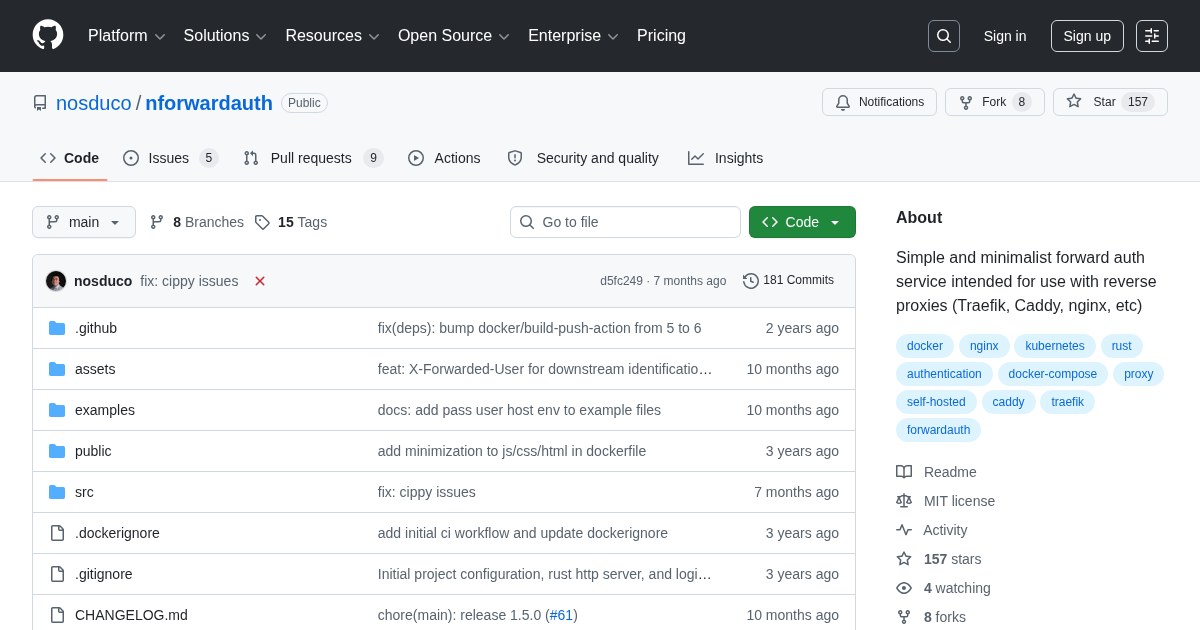Switch to the Security and quality tab
1200x630 pixels.
point(583,158)
